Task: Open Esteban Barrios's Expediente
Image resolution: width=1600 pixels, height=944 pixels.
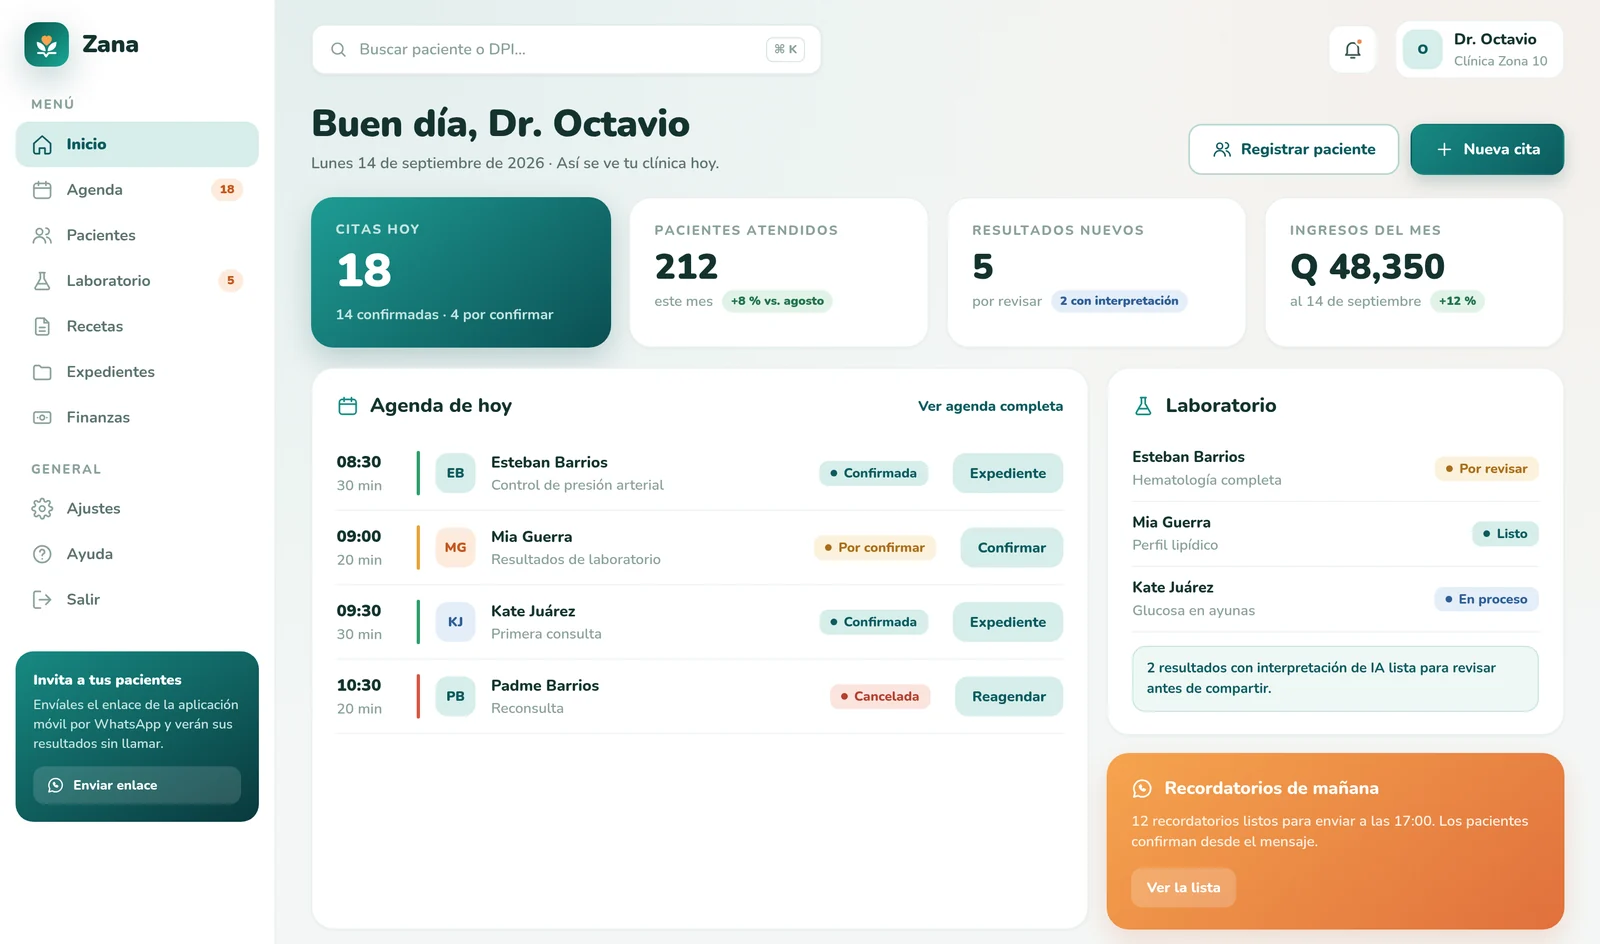Action: tap(1007, 473)
